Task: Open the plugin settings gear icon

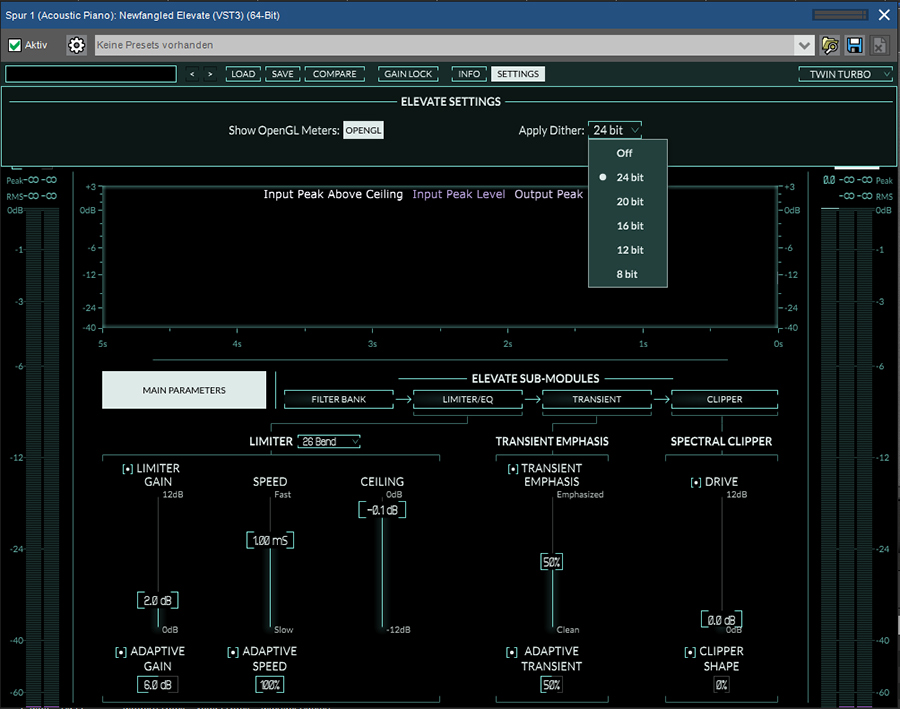Action: click(x=76, y=45)
